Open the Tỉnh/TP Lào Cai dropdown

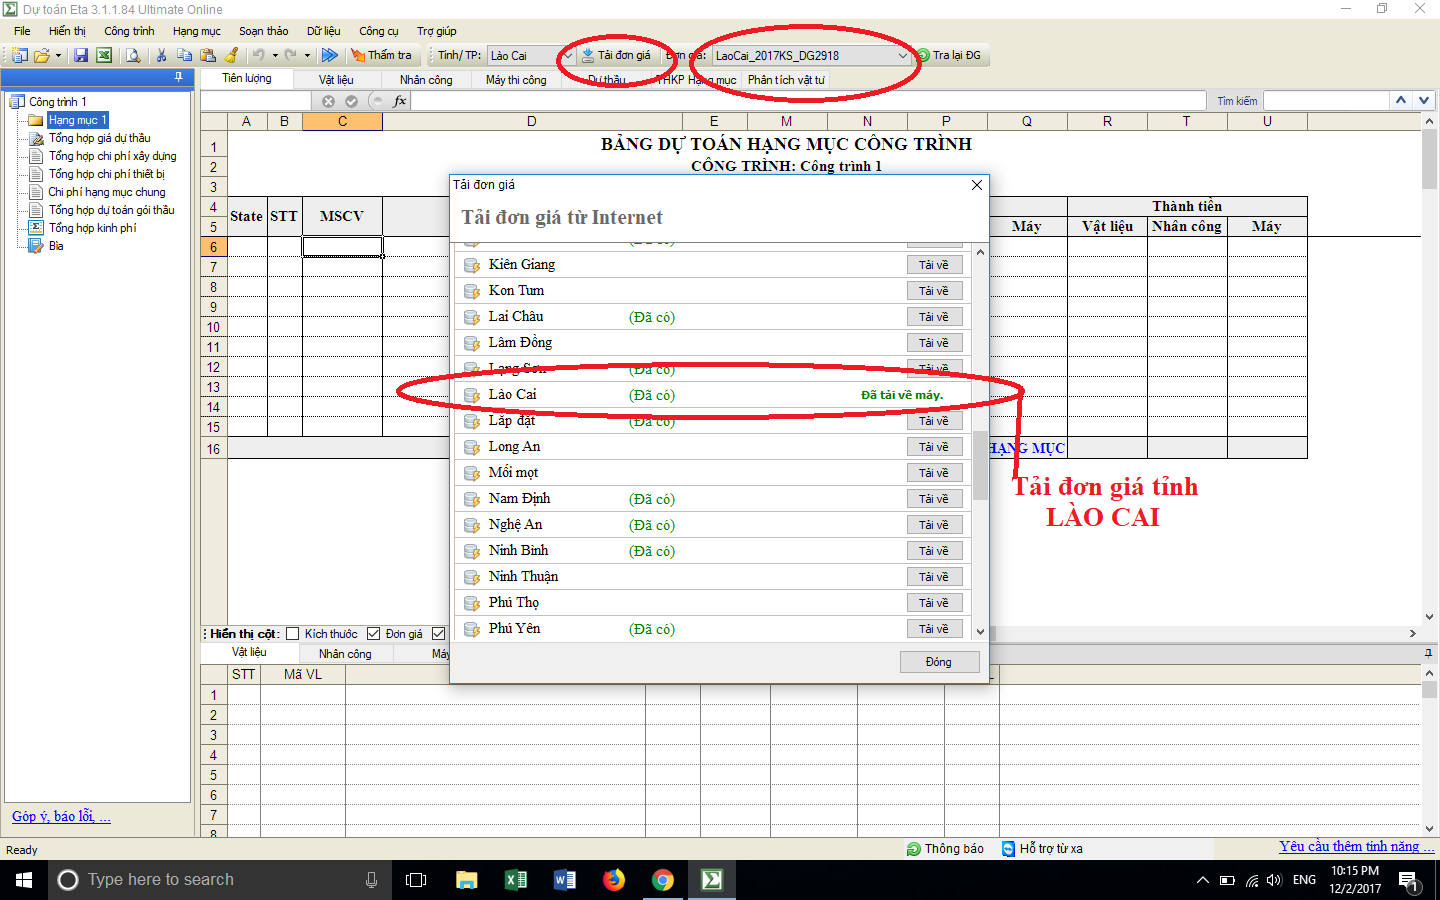coord(567,56)
